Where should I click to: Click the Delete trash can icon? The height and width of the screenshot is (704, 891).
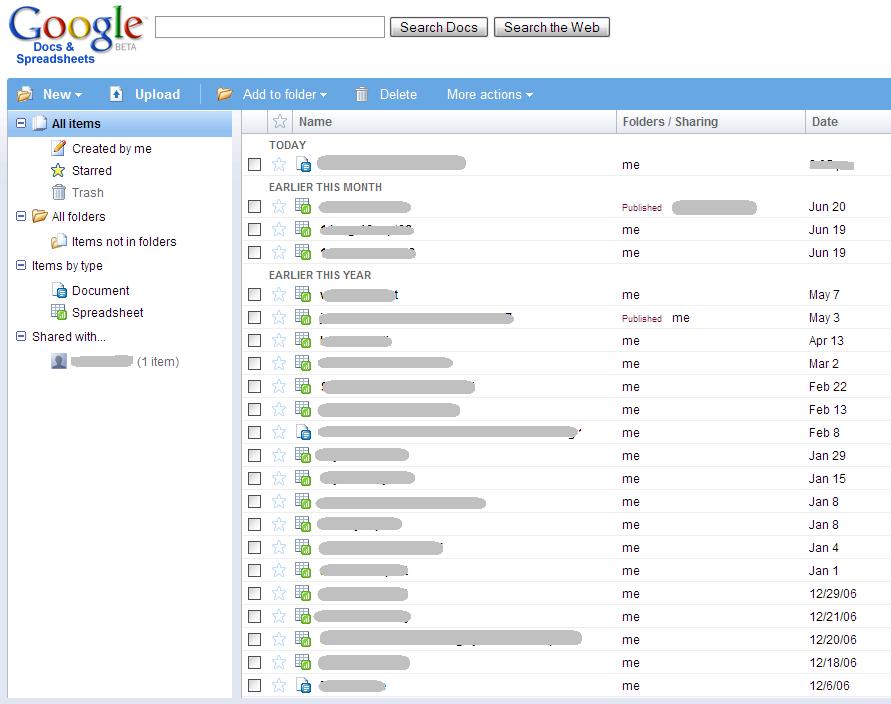tap(361, 94)
